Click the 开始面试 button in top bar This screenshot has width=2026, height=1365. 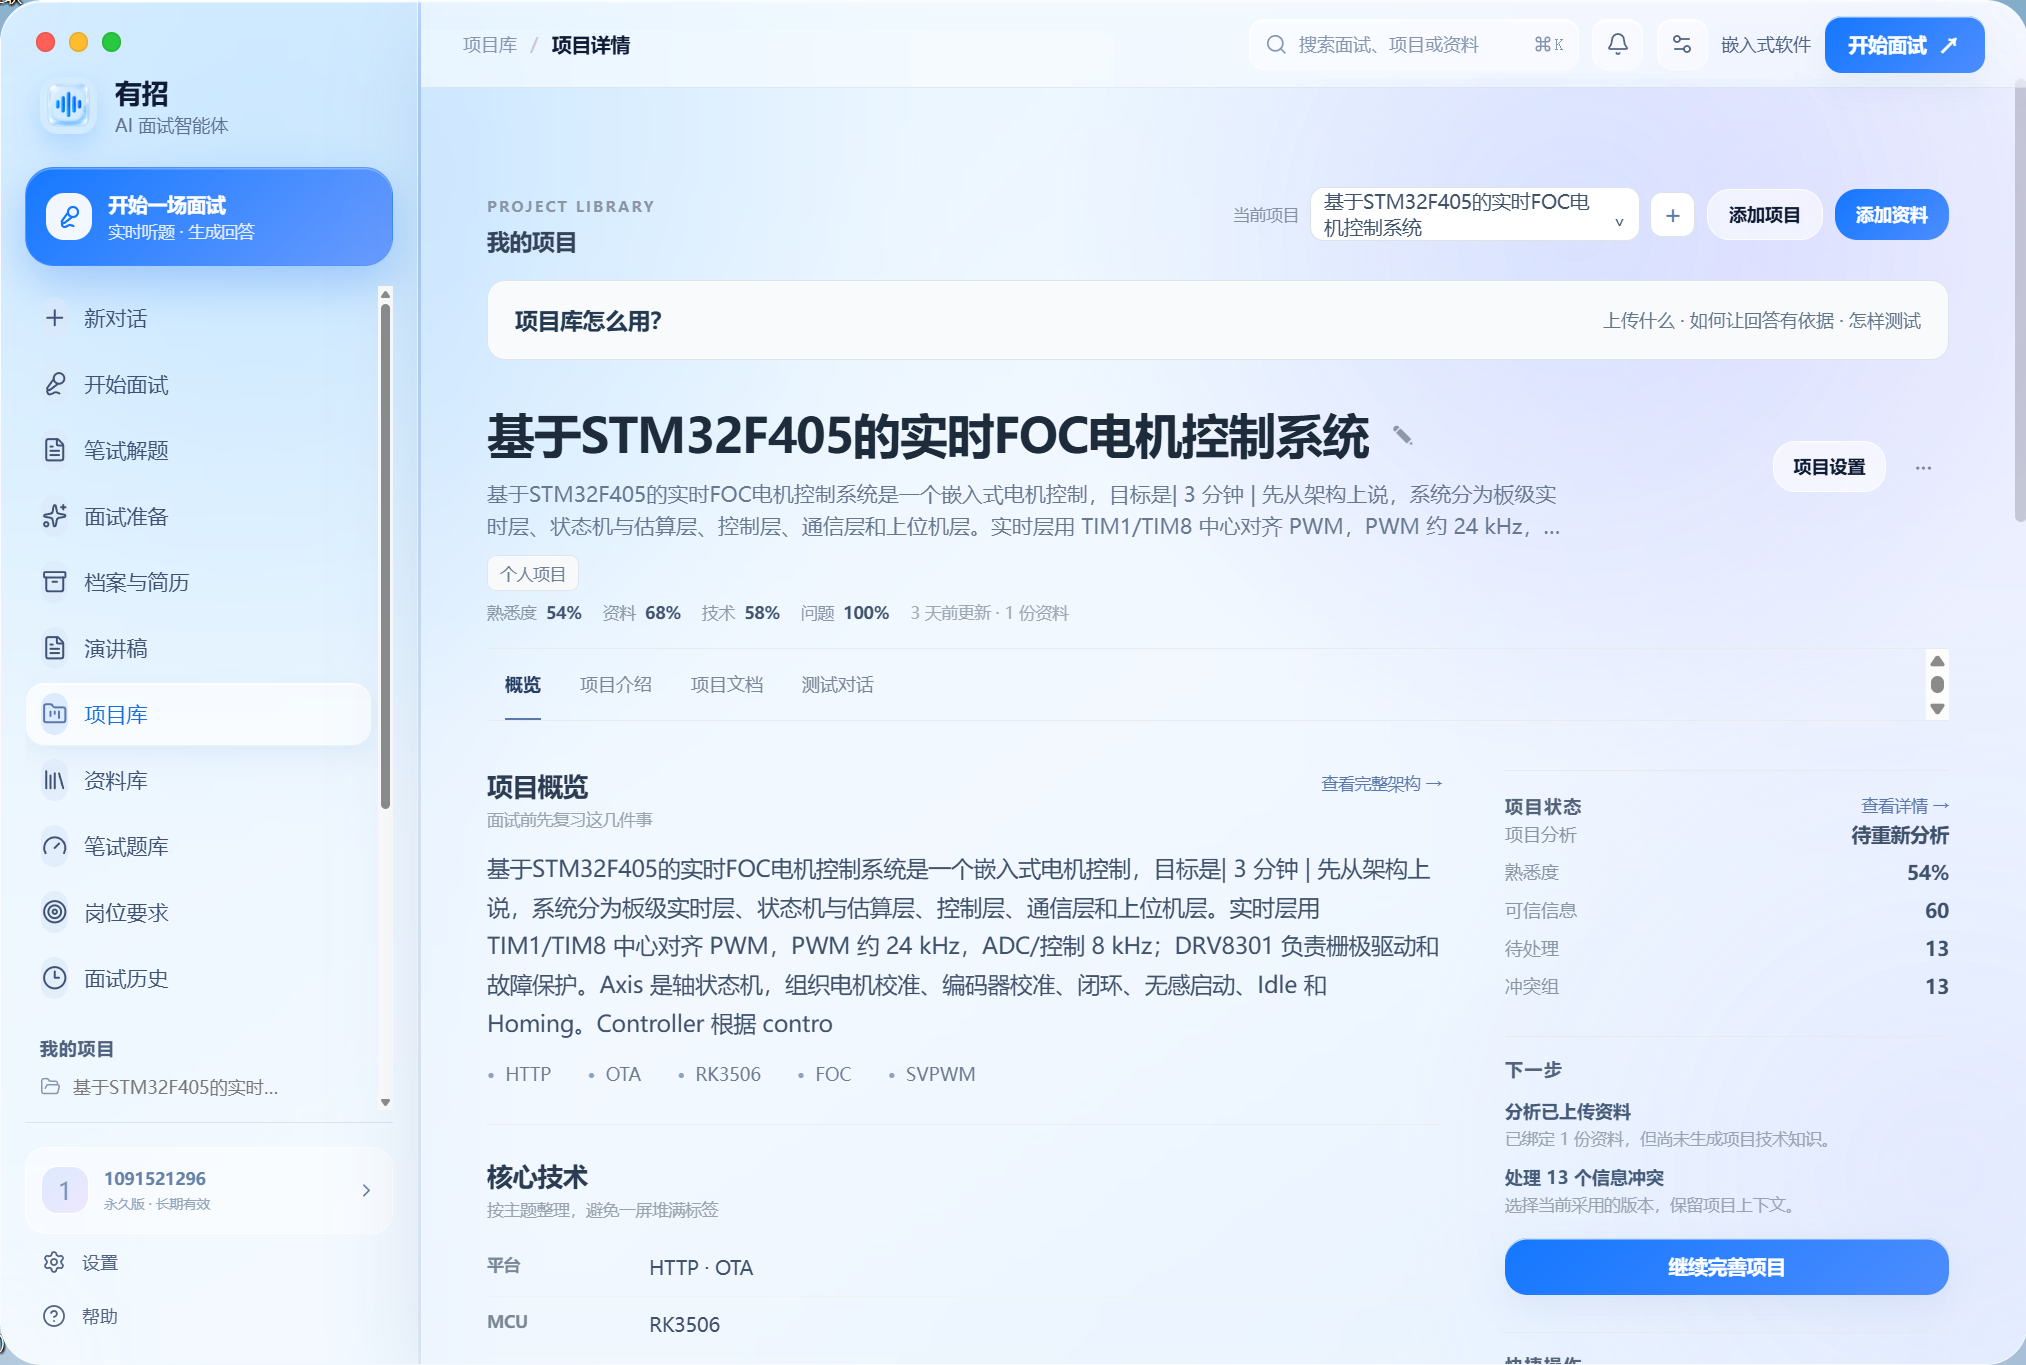[1904, 45]
